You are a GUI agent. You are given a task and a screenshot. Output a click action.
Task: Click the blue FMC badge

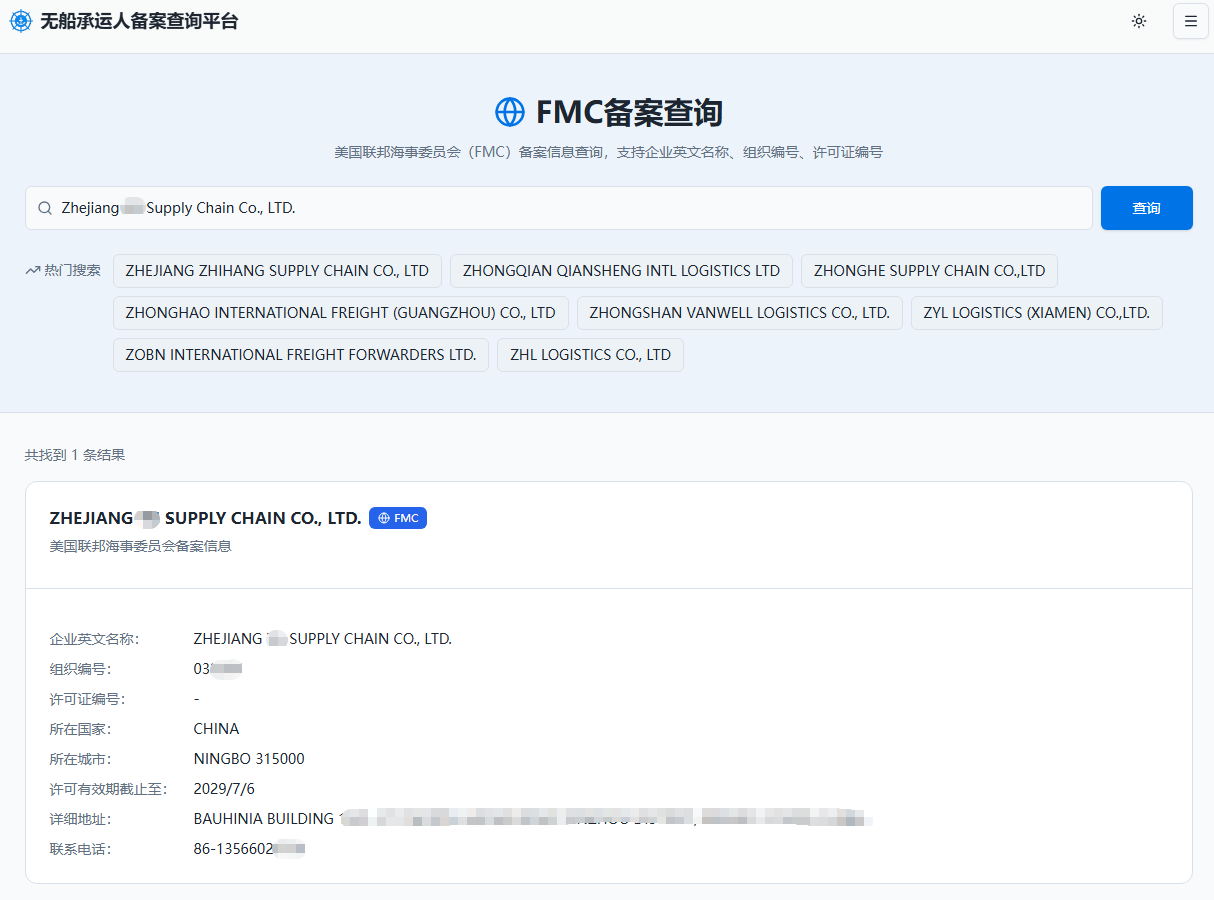point(398,518)
